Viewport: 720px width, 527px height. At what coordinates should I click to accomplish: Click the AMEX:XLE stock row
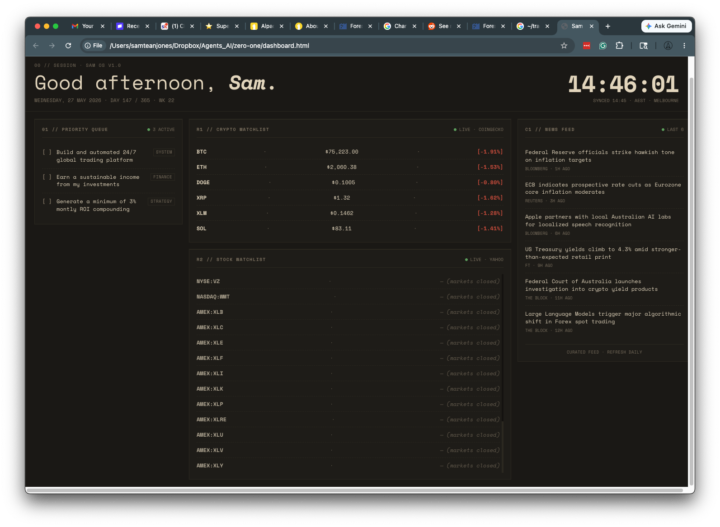(348, 343)
